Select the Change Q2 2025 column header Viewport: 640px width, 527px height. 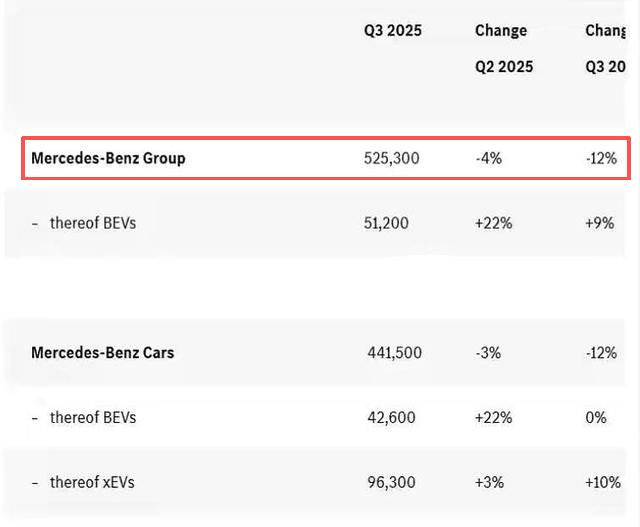(503, 49)
